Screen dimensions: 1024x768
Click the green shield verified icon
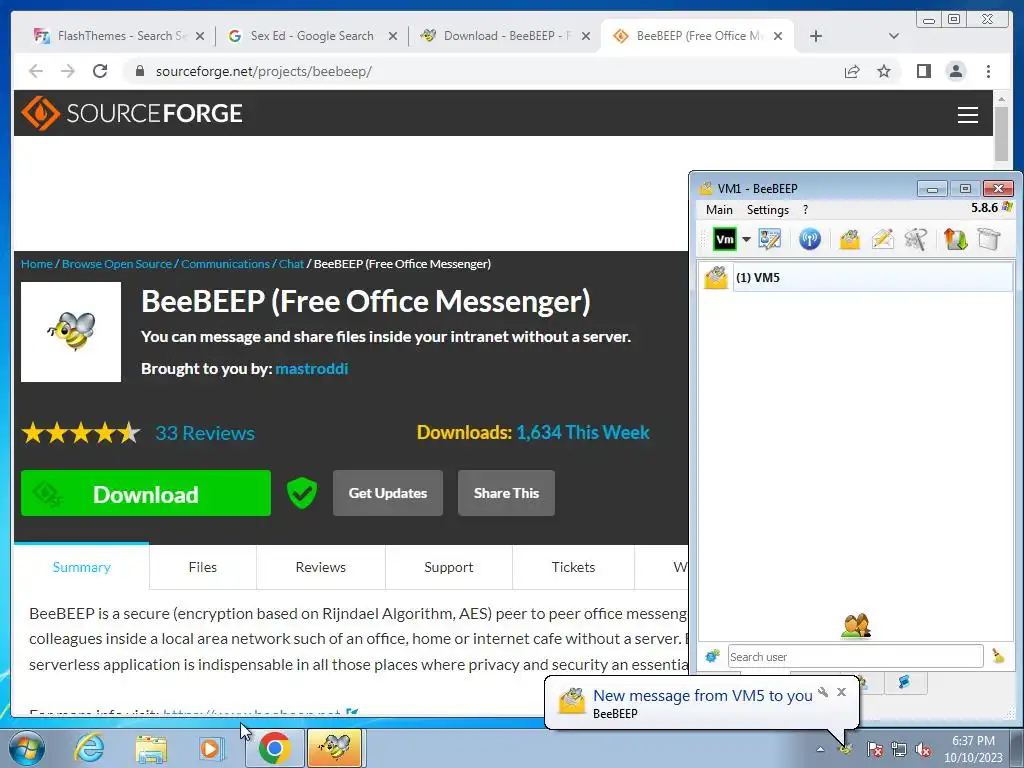[x=302, y=493]
